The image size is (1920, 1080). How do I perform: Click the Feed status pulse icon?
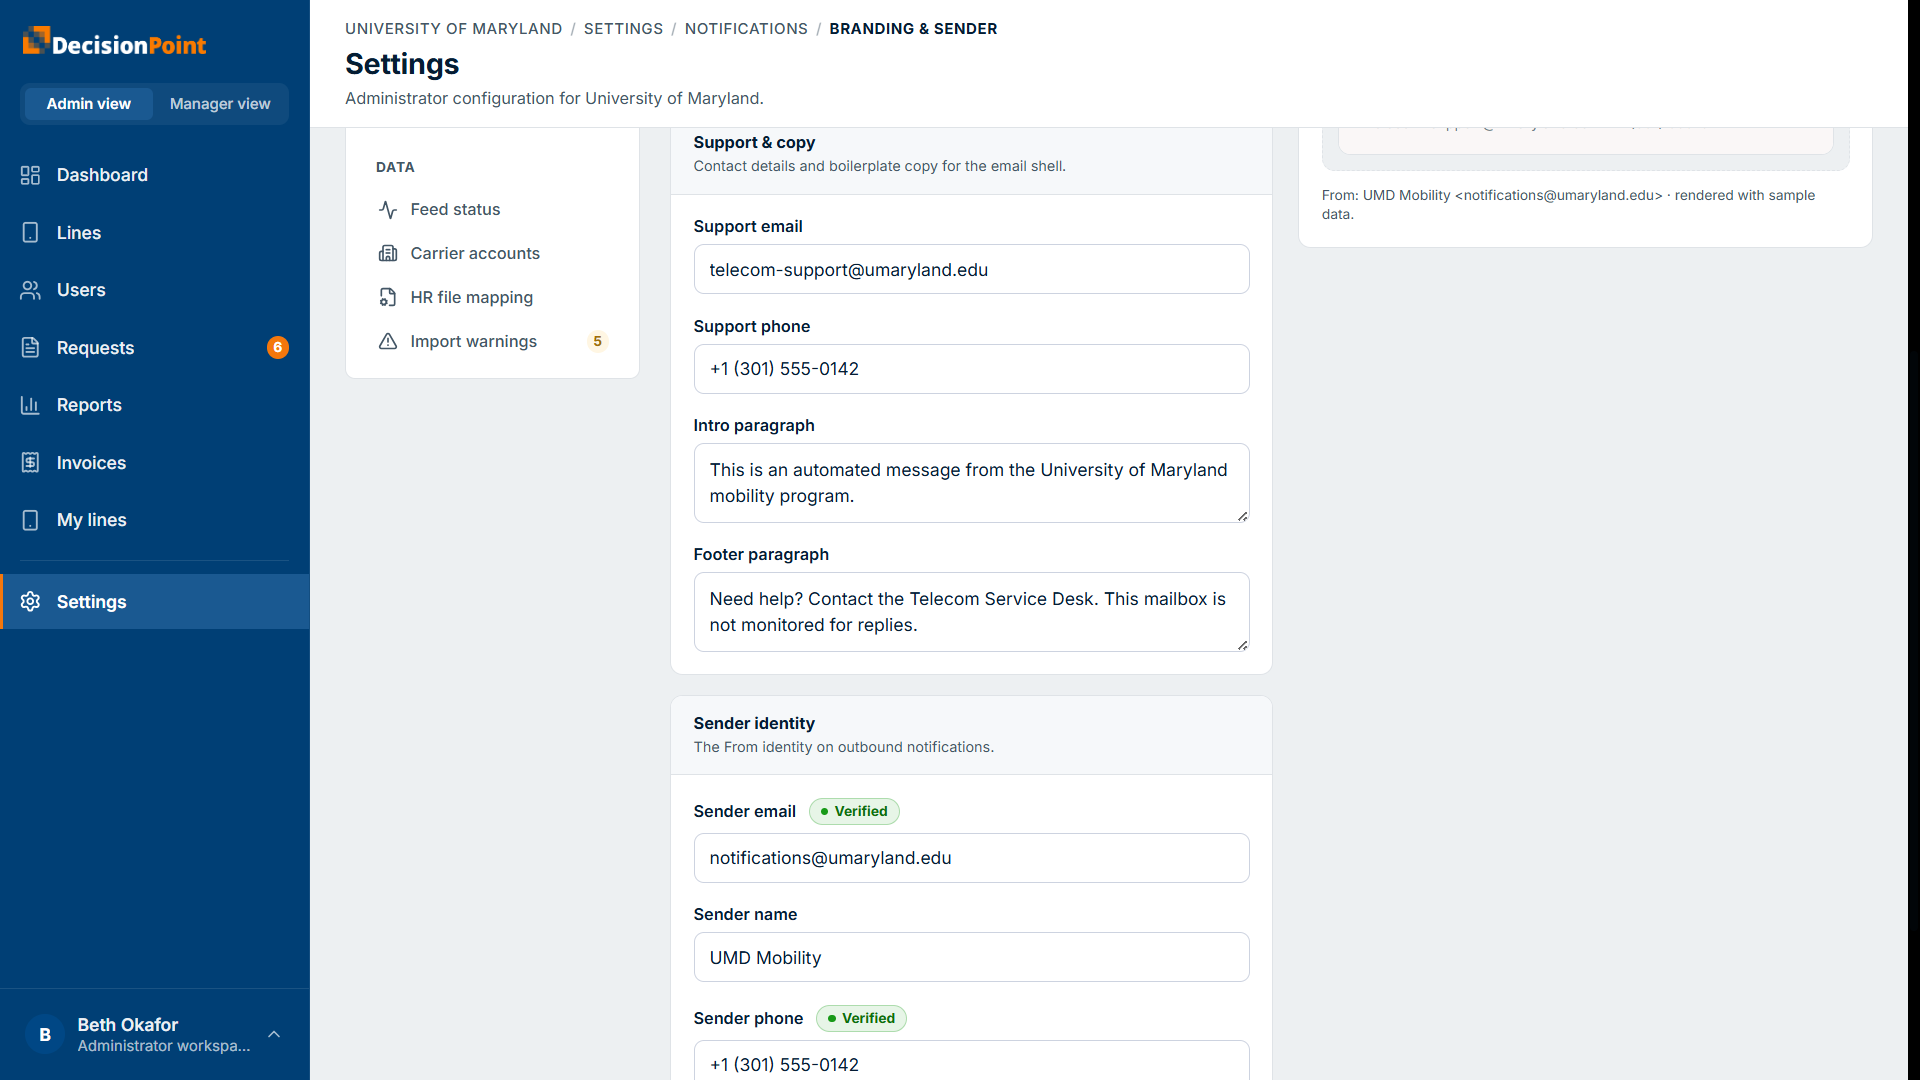[388, 209]
